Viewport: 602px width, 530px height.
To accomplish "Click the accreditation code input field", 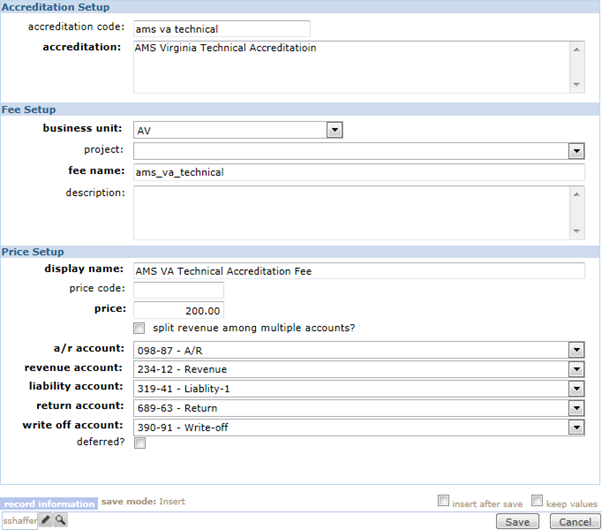I will 220,29.
